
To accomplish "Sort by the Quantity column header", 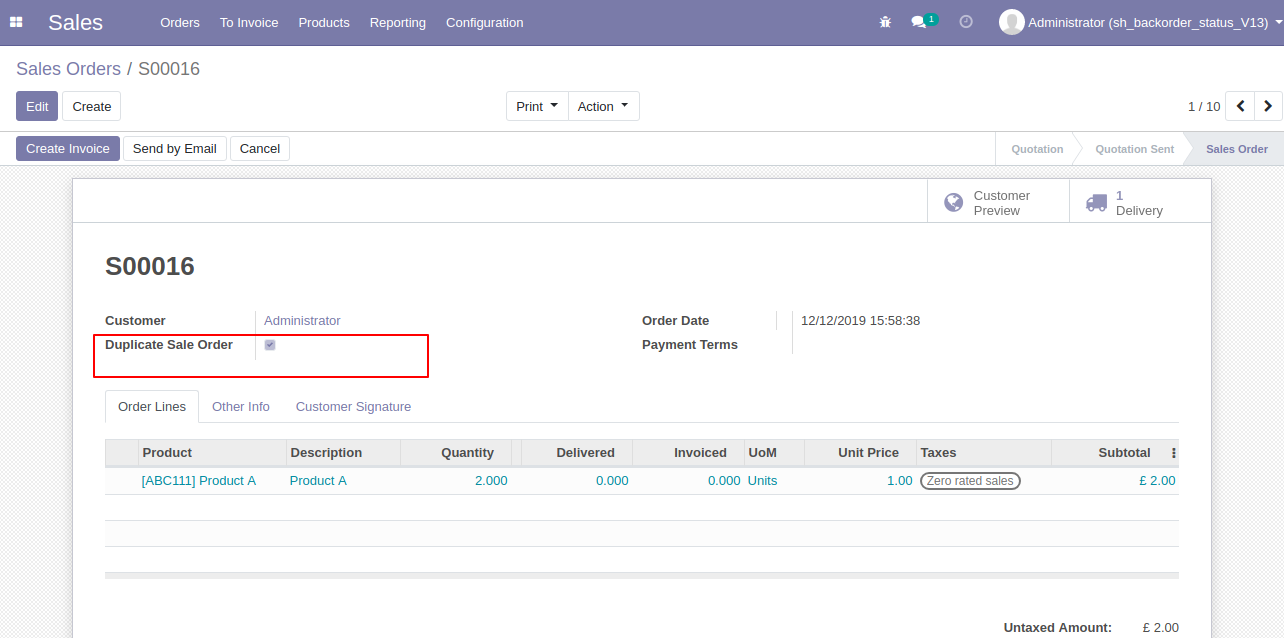I will point(456,453).
